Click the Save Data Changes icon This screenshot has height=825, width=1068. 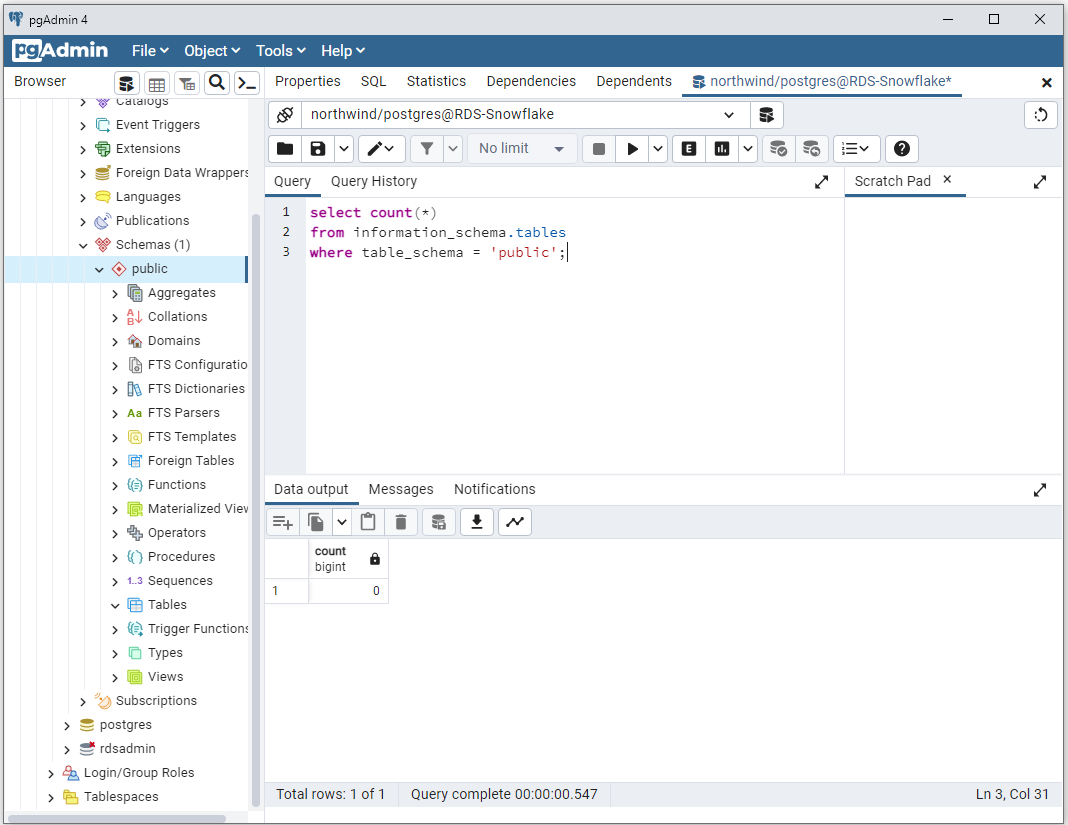(x=439, y=523)
